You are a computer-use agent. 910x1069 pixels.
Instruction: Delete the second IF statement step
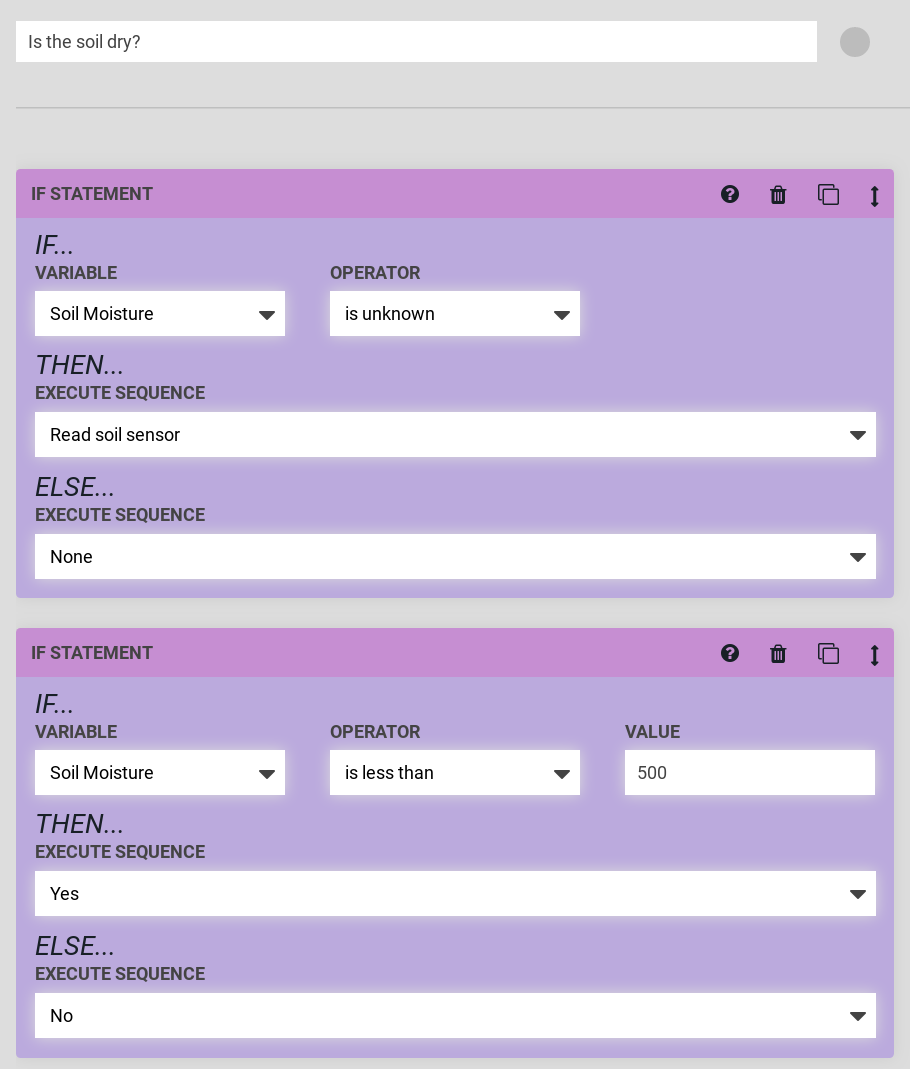[778, 654]
